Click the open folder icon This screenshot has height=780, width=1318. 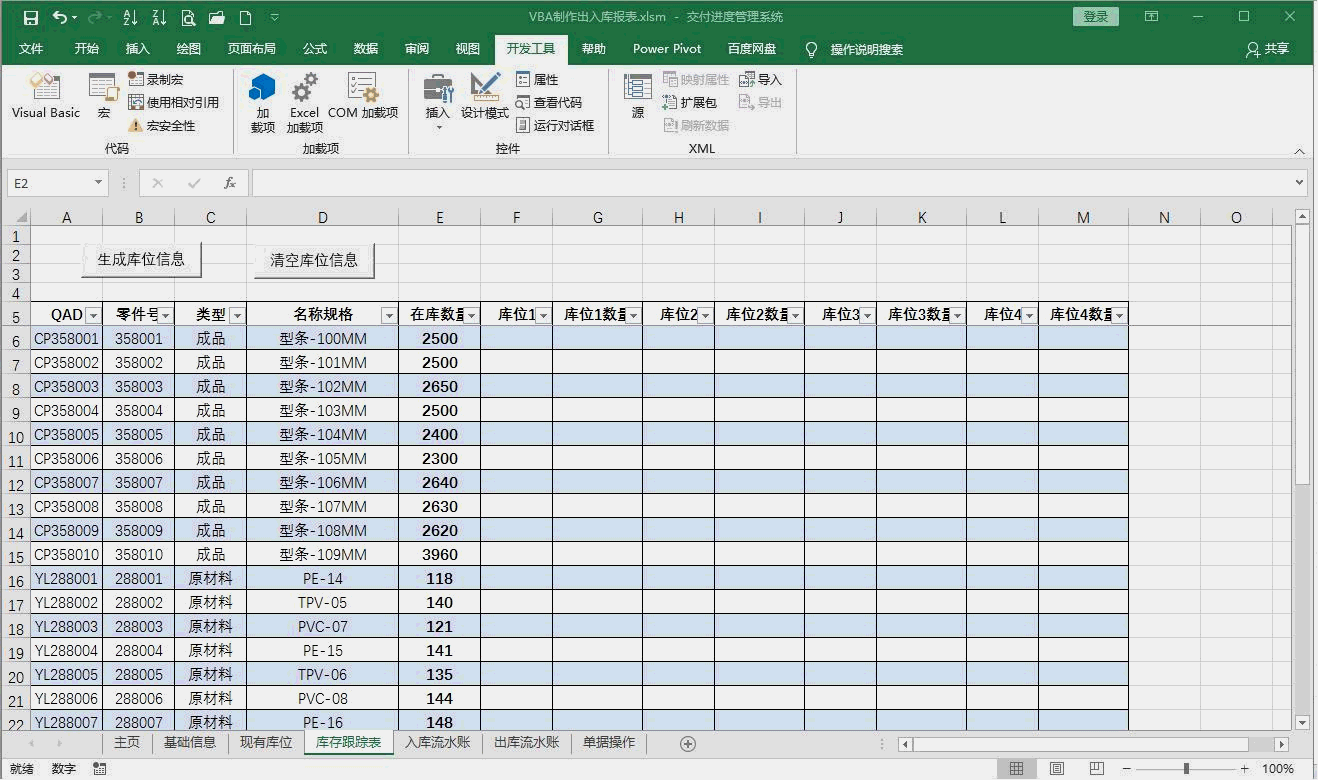tap(217, 17)
